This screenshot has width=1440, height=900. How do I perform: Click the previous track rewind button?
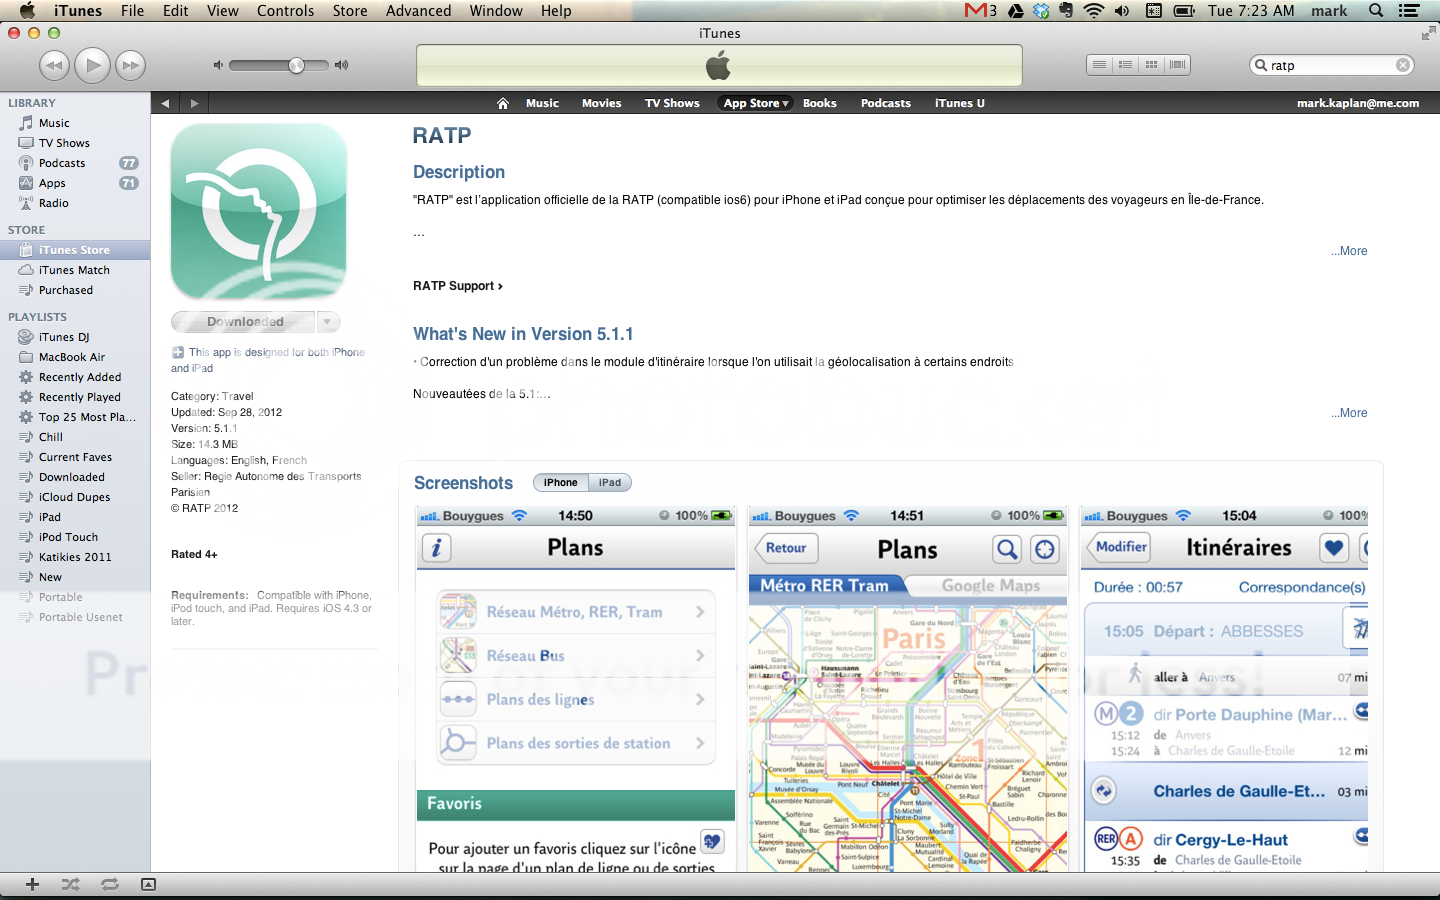pyautogui.click(x=54, y=65)
